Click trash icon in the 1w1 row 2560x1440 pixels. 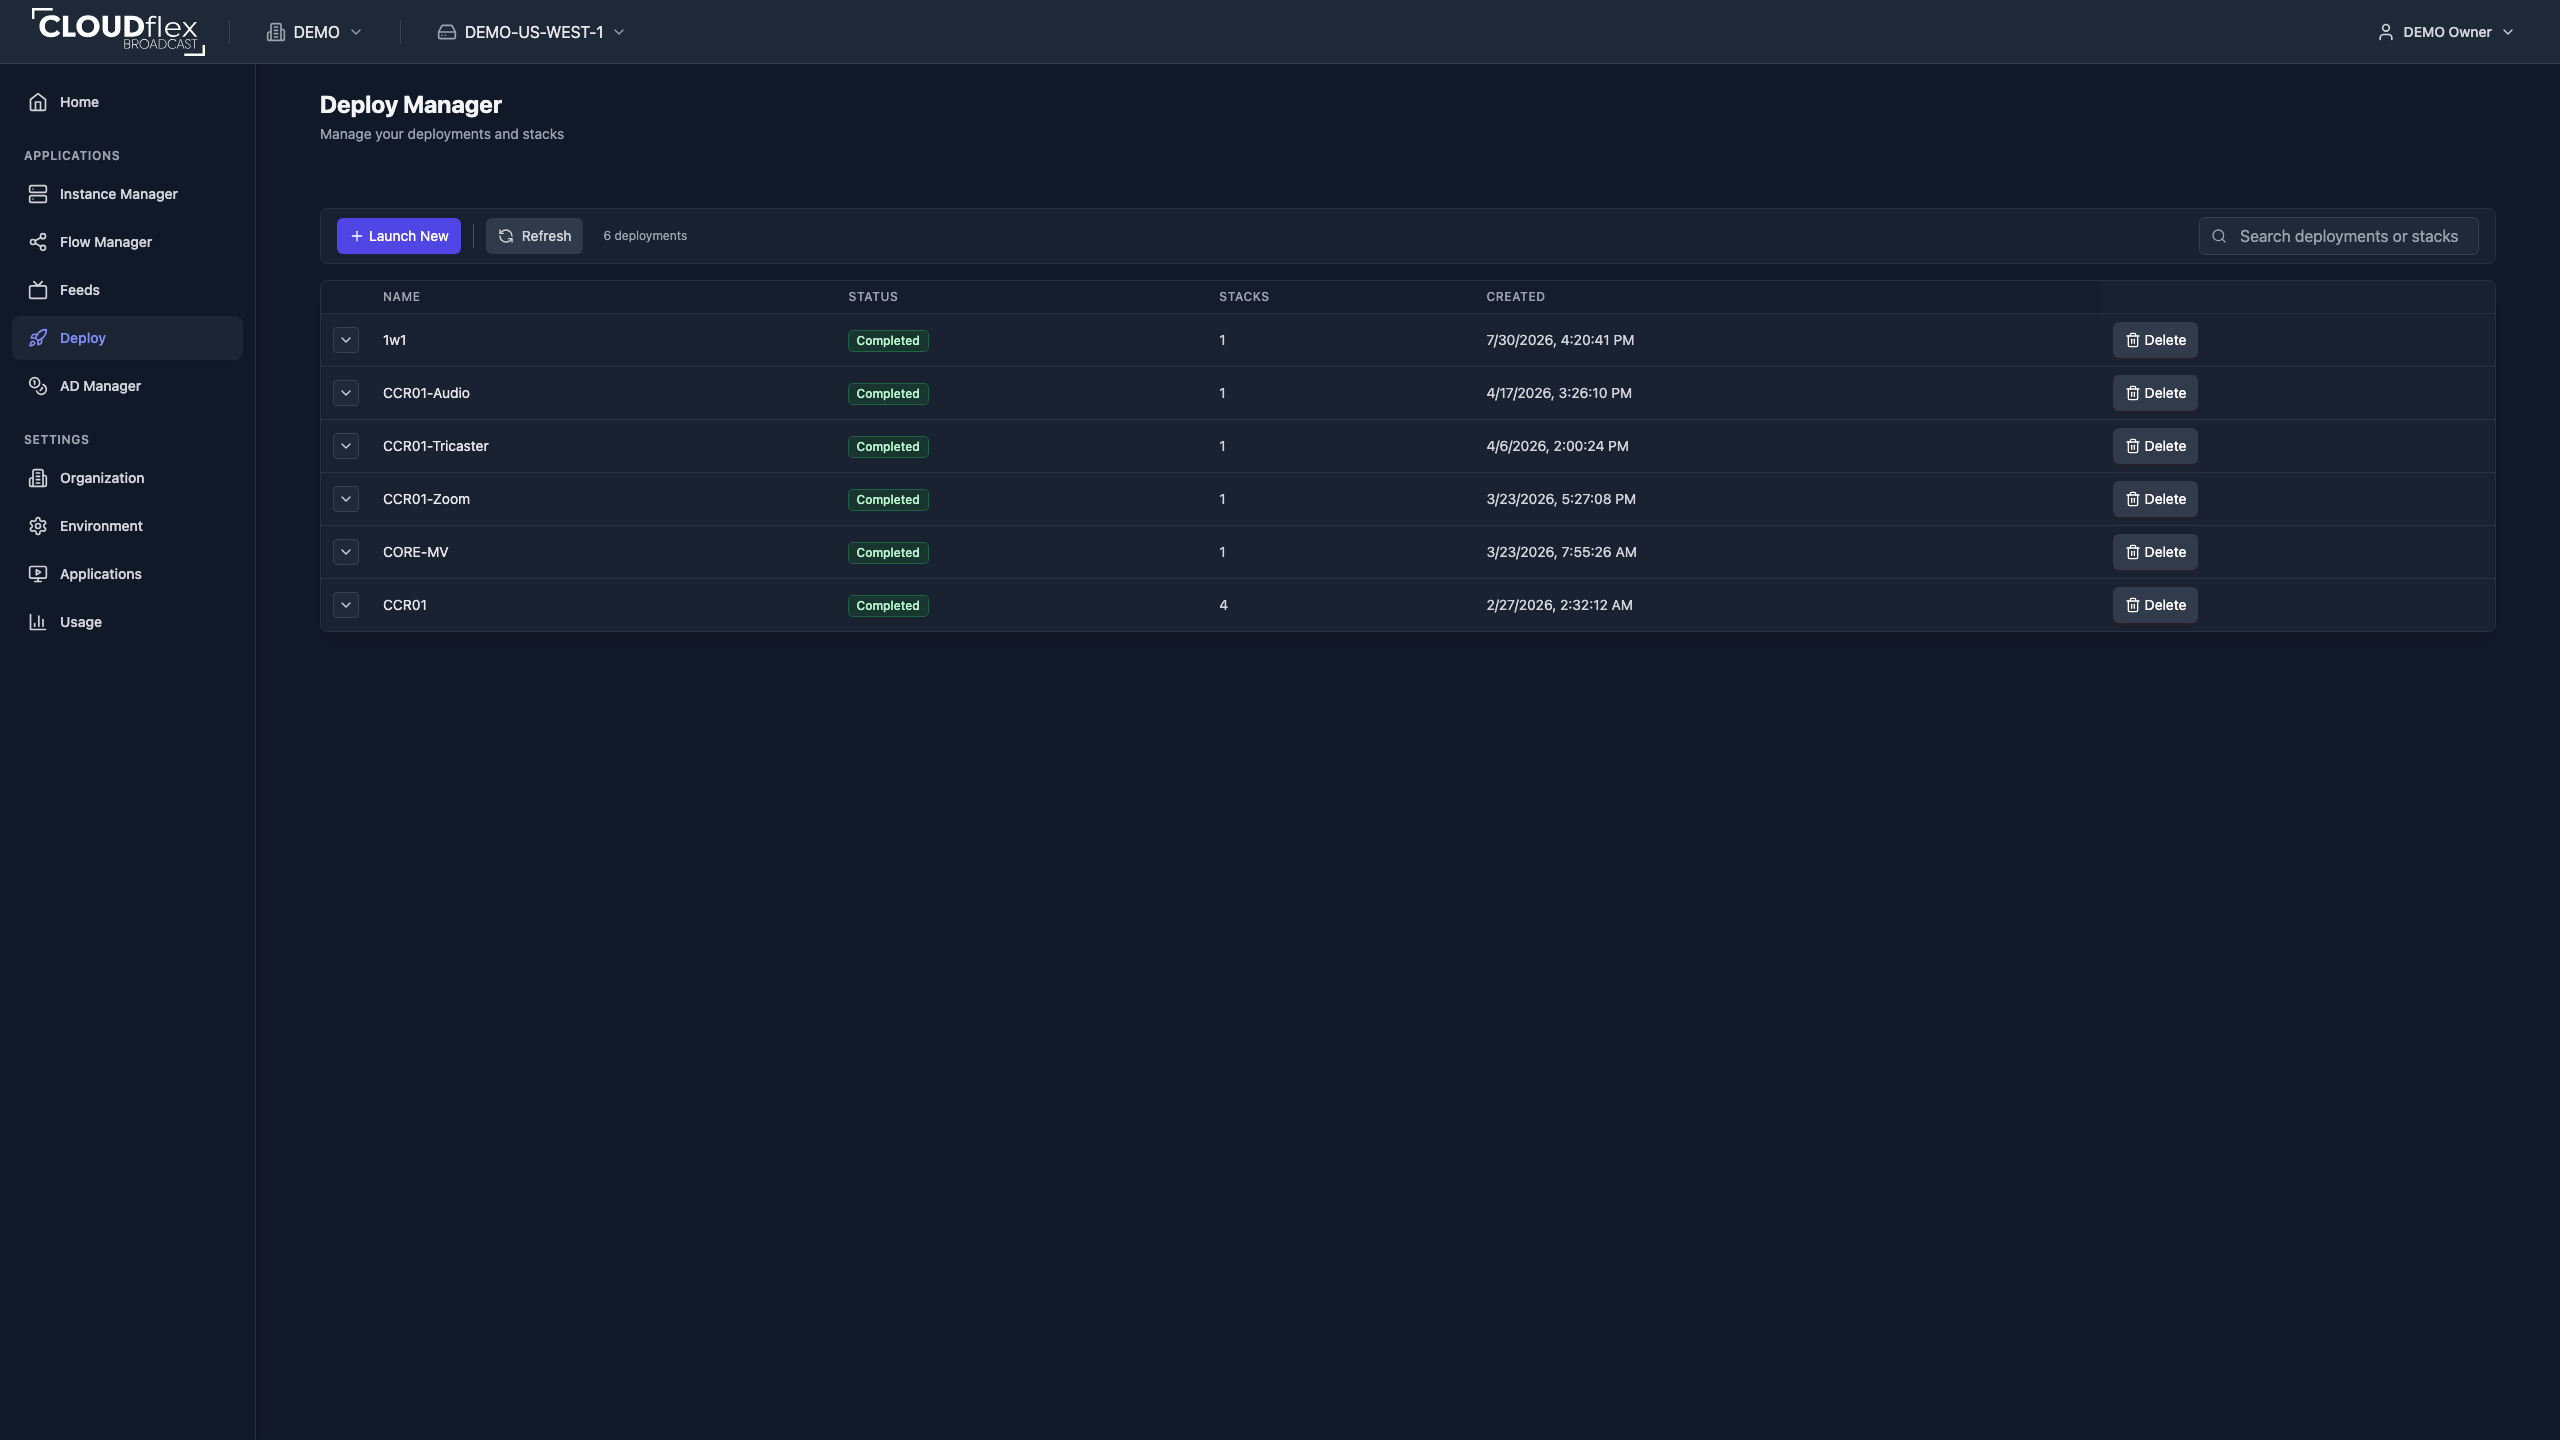coord(2132,340)
